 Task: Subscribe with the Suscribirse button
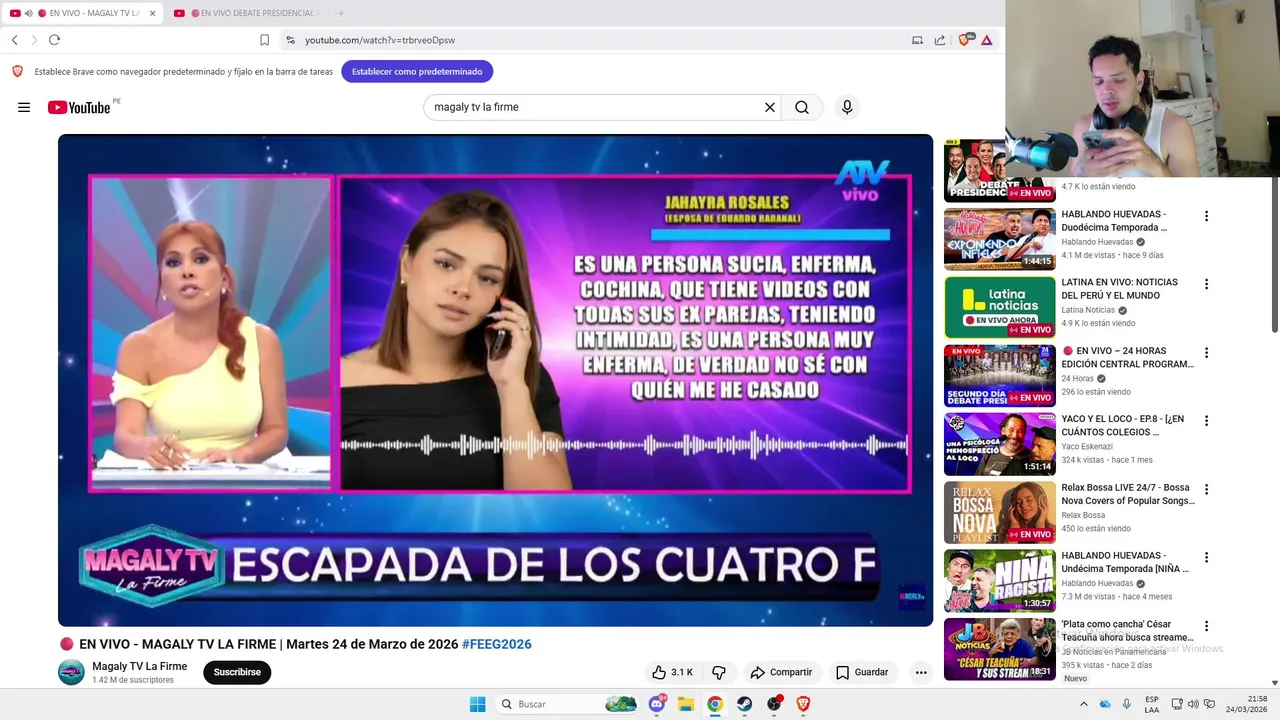pyautogui.click(x=237, y=672)
